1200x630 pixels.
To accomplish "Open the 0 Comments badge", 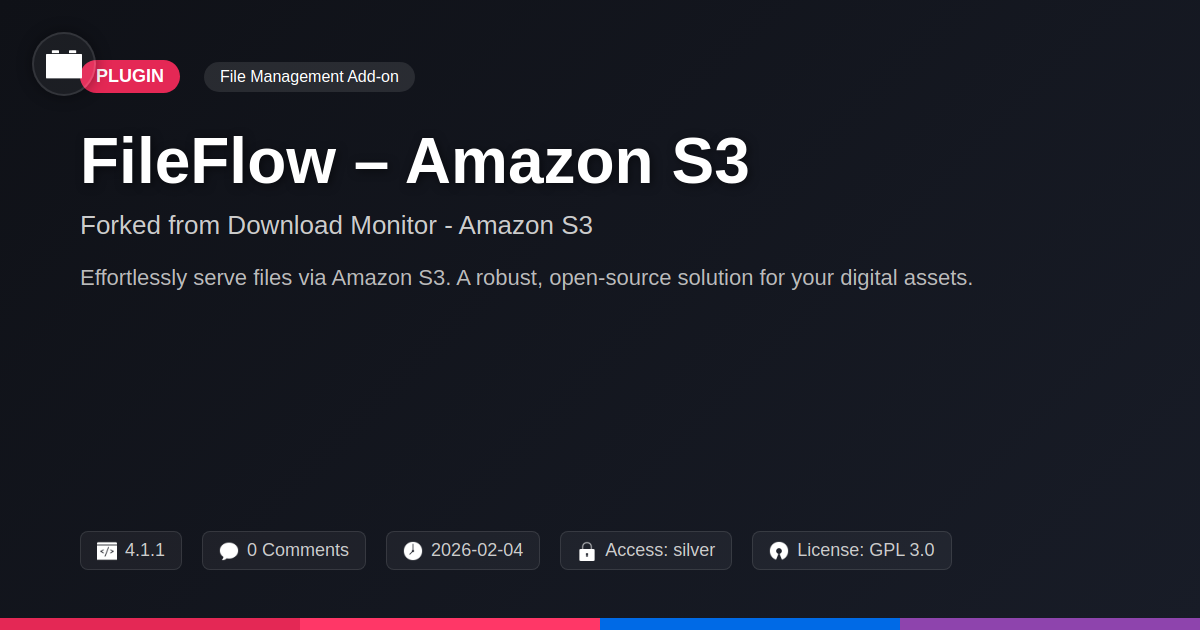I will pos(297,550).
